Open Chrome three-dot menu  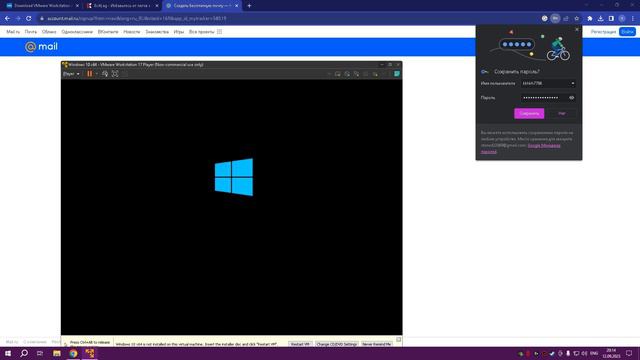[633, 18]
